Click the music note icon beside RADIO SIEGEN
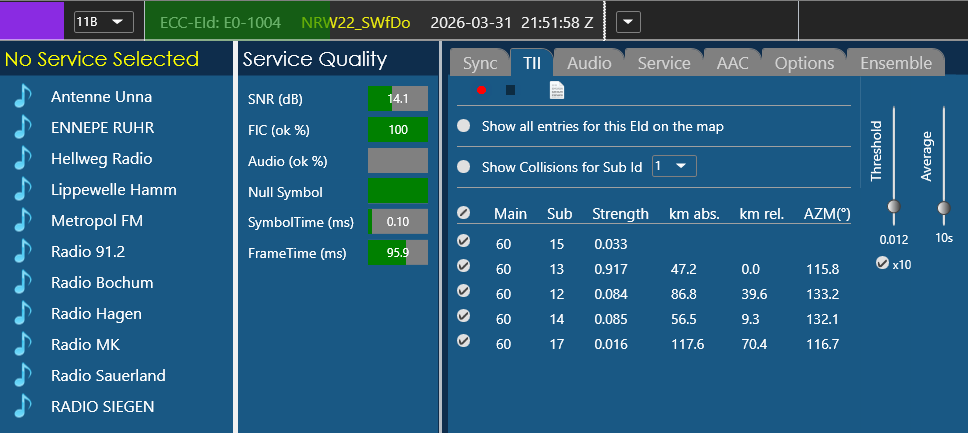Image resolution: width=968 pixels, height=433 pixels. tap(23, 407)
